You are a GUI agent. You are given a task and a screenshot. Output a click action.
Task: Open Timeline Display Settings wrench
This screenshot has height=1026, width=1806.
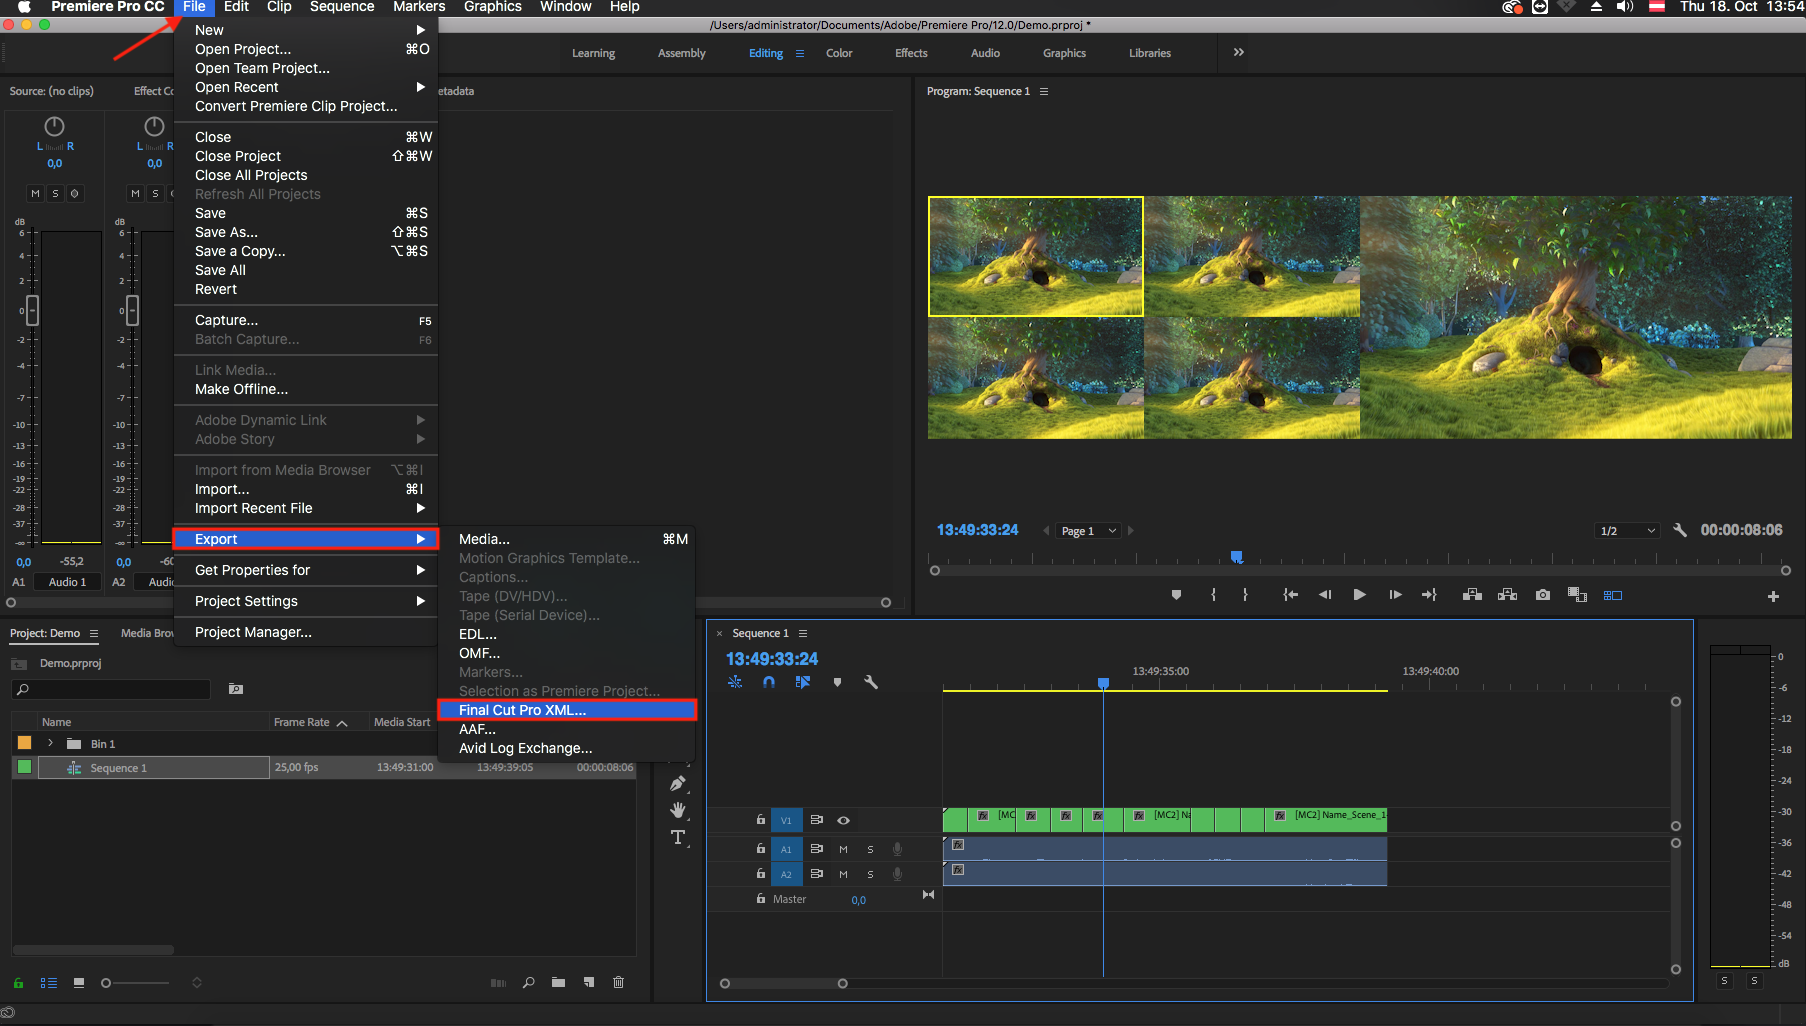click(871, 682)
